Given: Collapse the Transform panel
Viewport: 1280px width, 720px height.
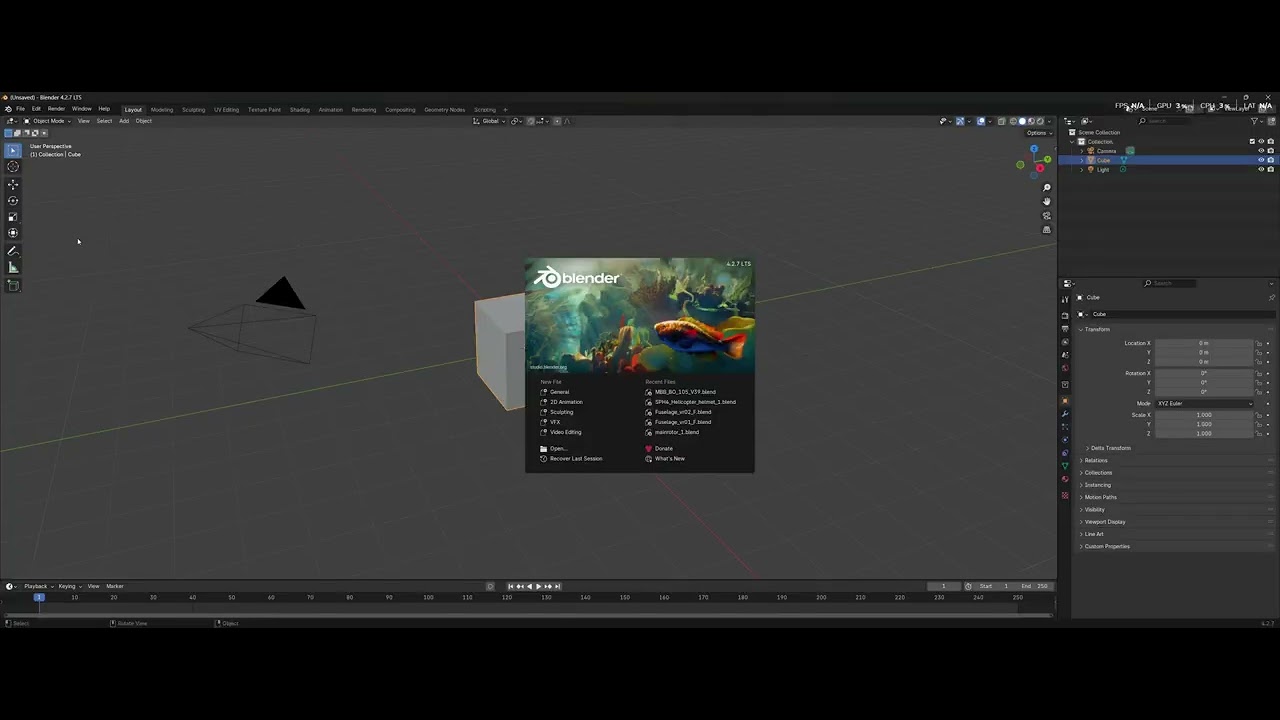Looking at the screenshot, I should (x=1095, y=329).
